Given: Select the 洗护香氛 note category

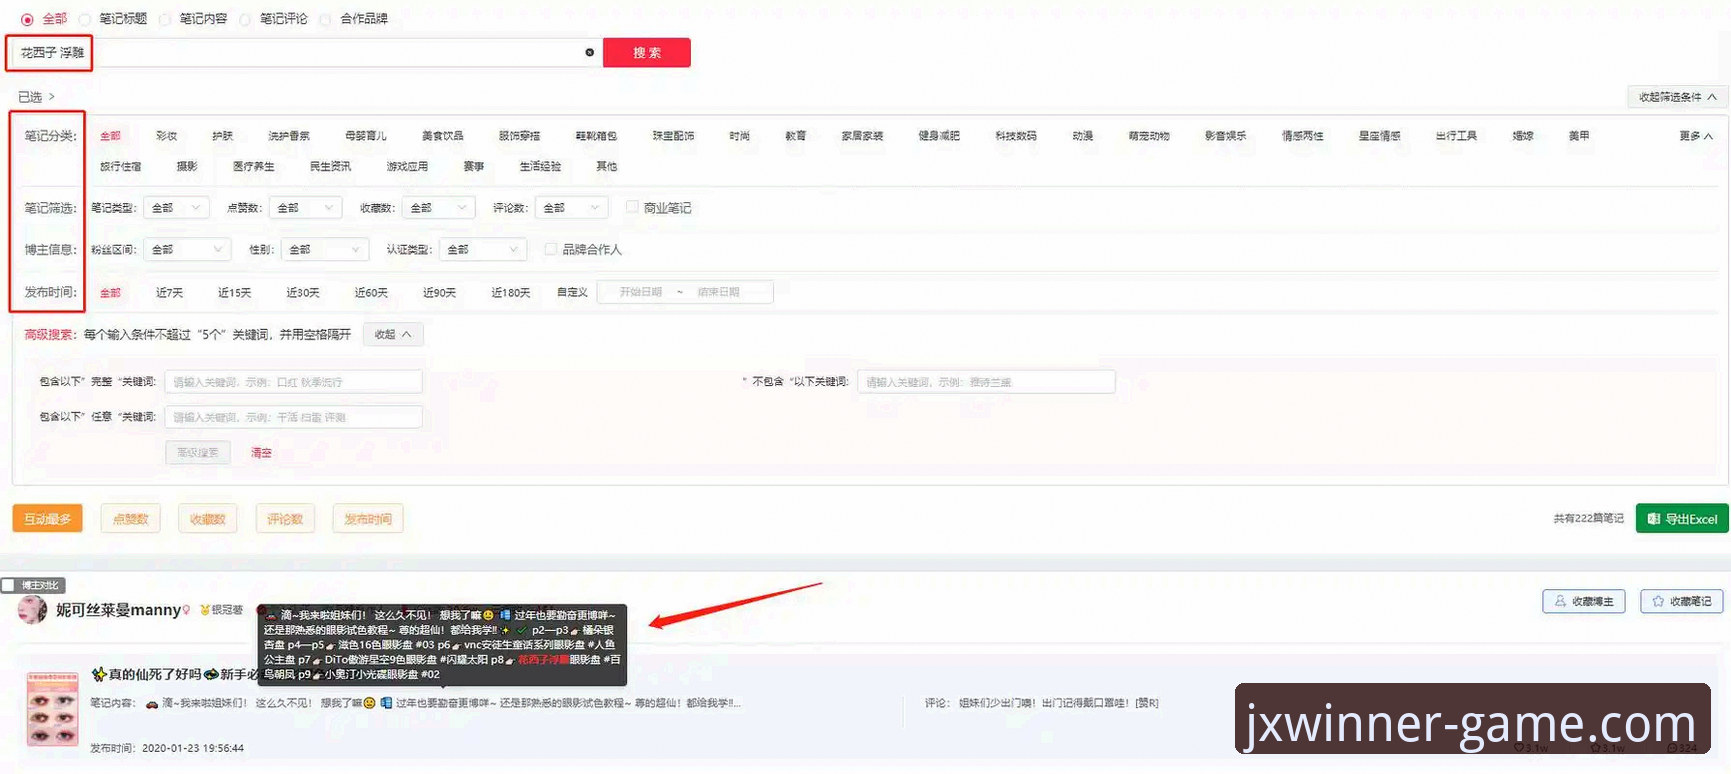Looking at the screenshot, I should (x=289, y=136).
